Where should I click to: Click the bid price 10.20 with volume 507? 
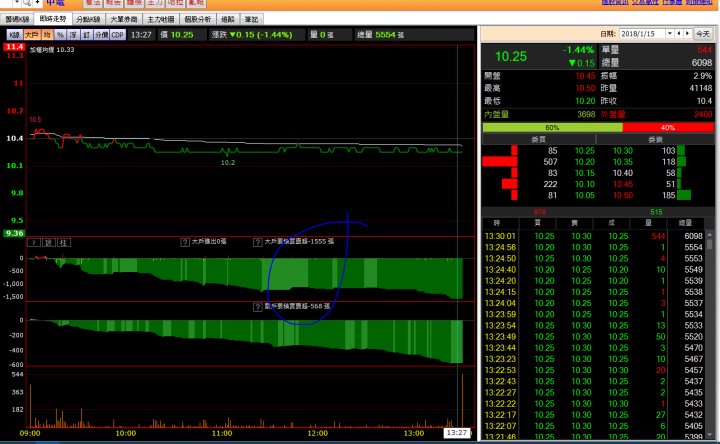585,162
